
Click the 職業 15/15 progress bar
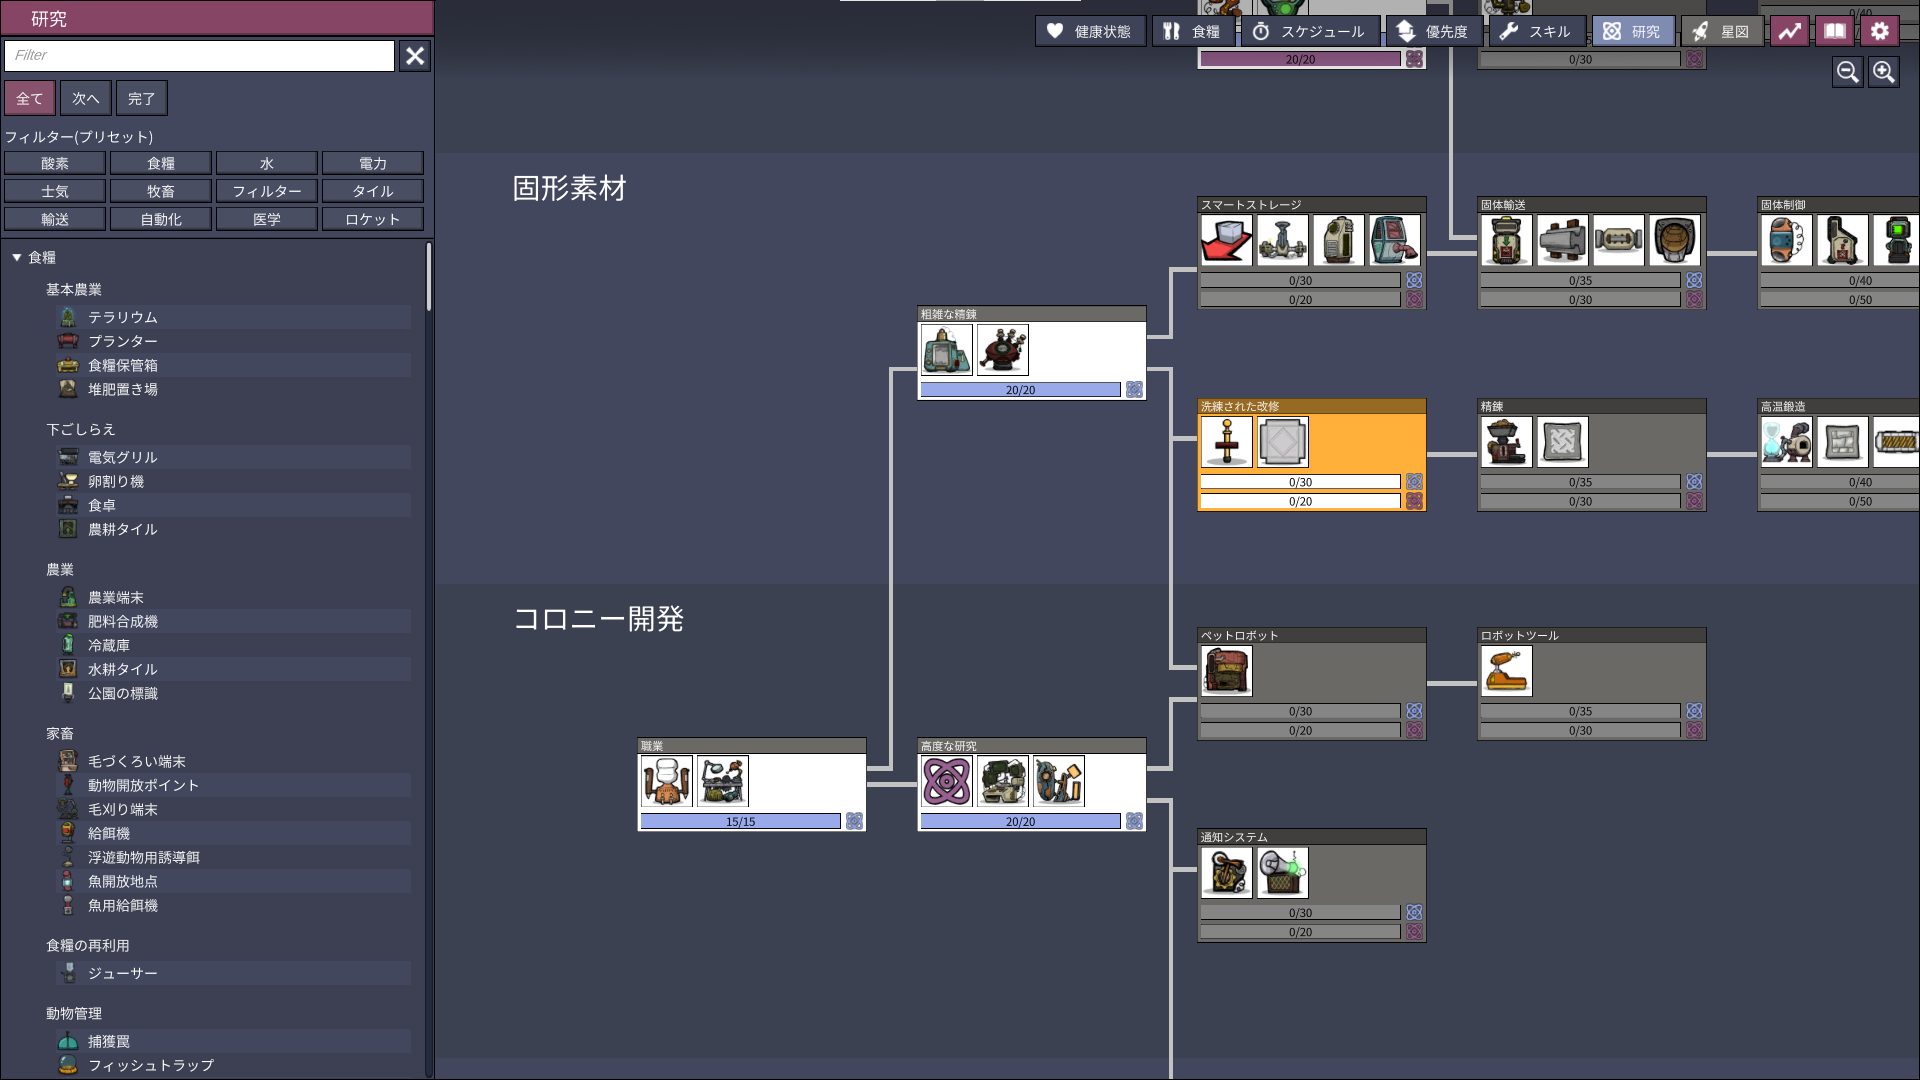click(740, 821)
